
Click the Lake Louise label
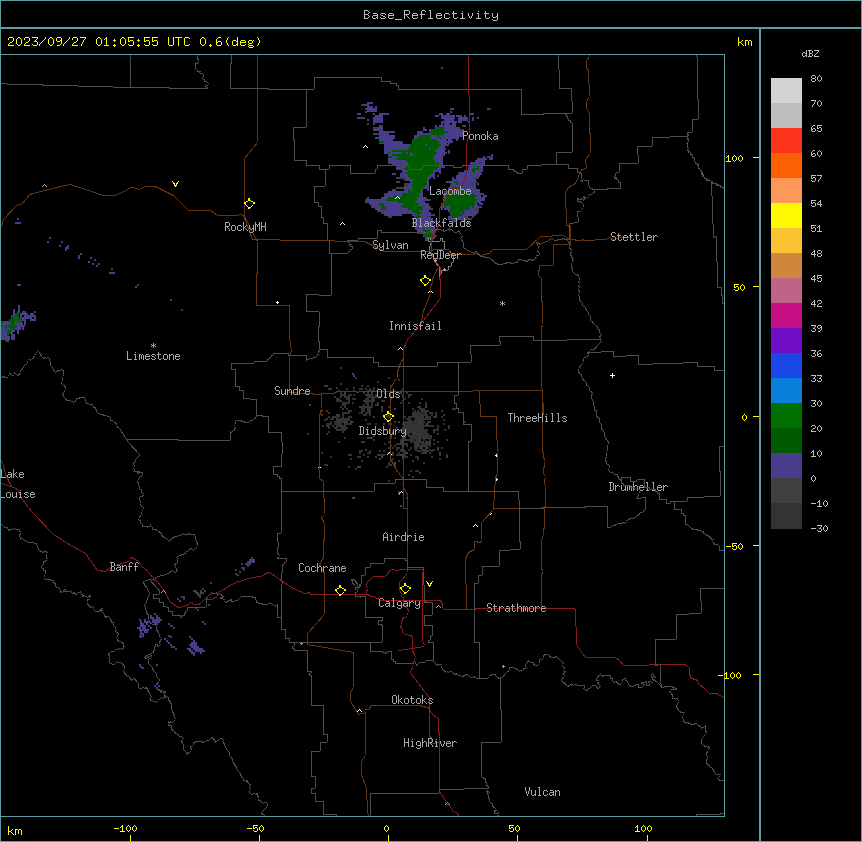(x=18, y=484)
